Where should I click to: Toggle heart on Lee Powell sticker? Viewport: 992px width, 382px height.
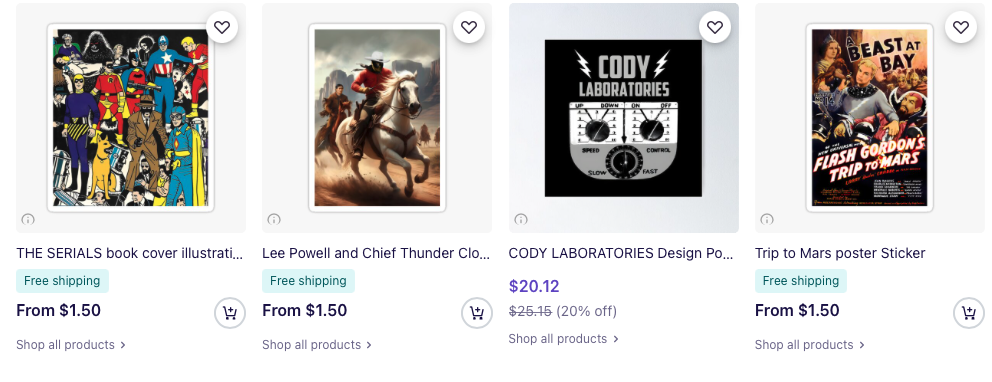click(x=469, y=27)
